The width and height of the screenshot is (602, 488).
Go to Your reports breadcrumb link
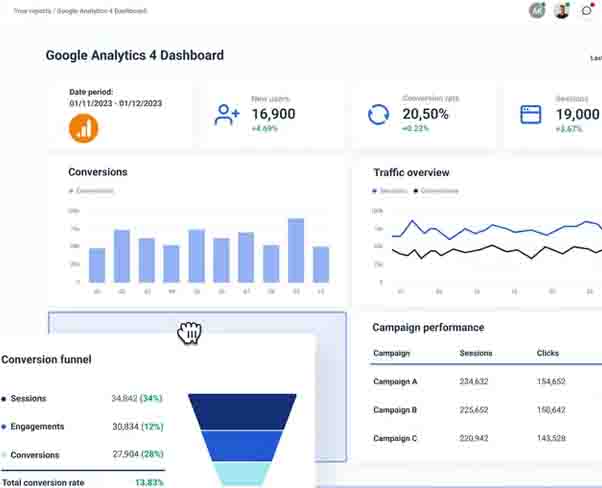click(32, 11)
